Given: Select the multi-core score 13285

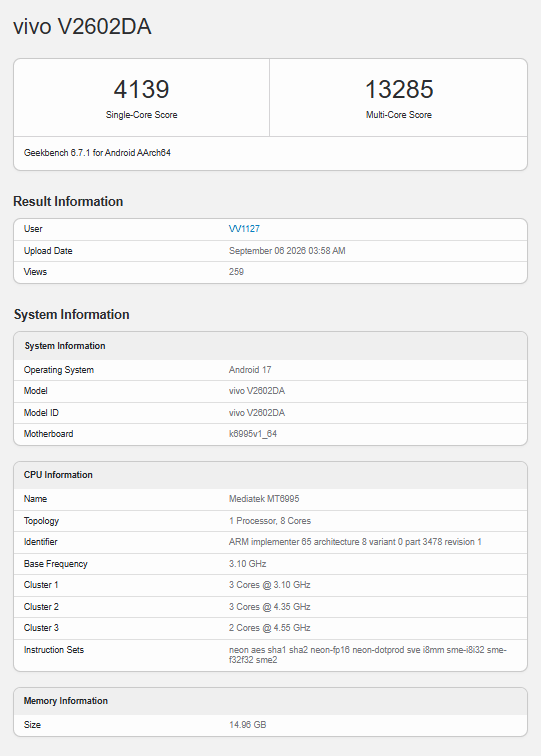Looking at the screenshot, I should [x=399, y=89].
